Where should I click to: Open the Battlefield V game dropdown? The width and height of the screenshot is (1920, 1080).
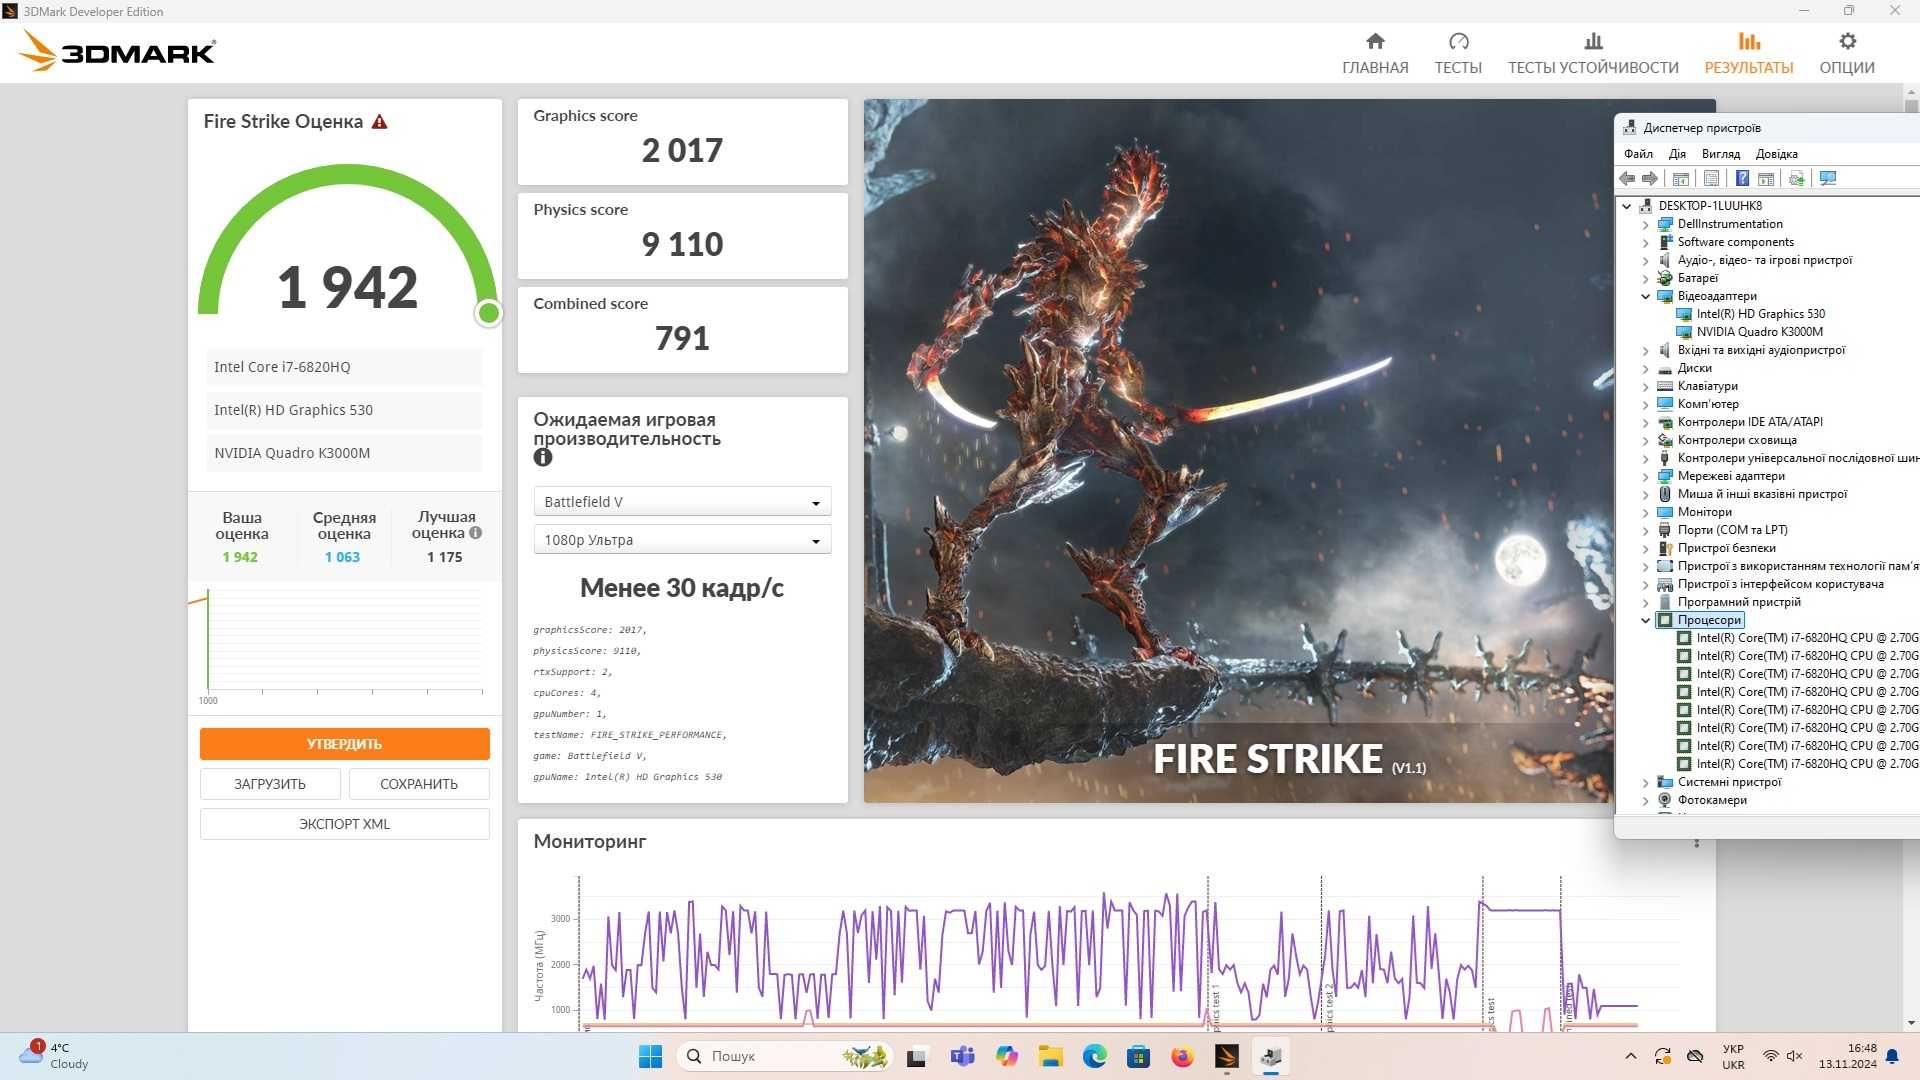pyautogui.click(x=682, y=502)
